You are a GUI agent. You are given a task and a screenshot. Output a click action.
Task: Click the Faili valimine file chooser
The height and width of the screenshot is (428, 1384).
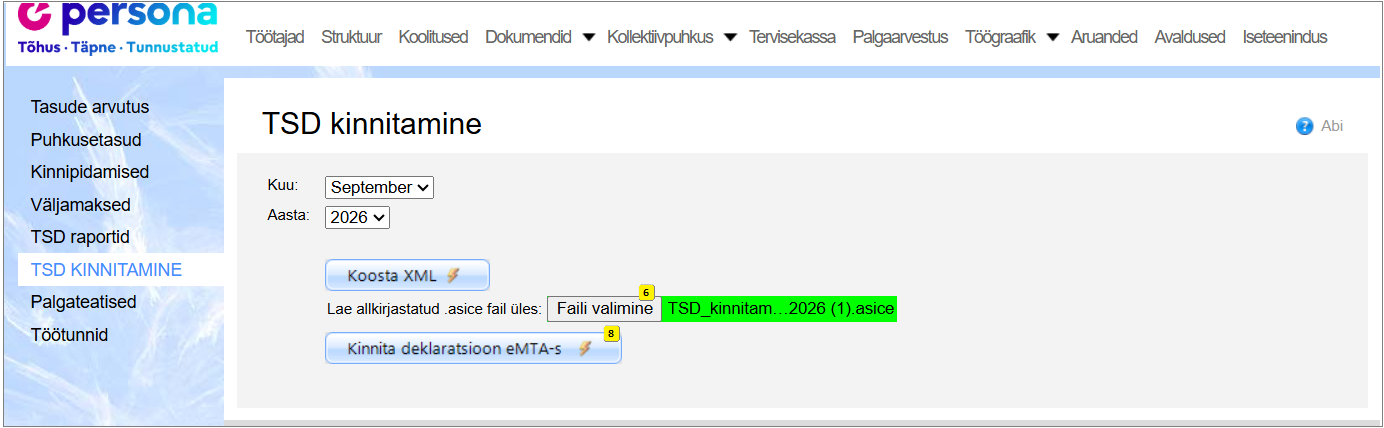(604, 309)
